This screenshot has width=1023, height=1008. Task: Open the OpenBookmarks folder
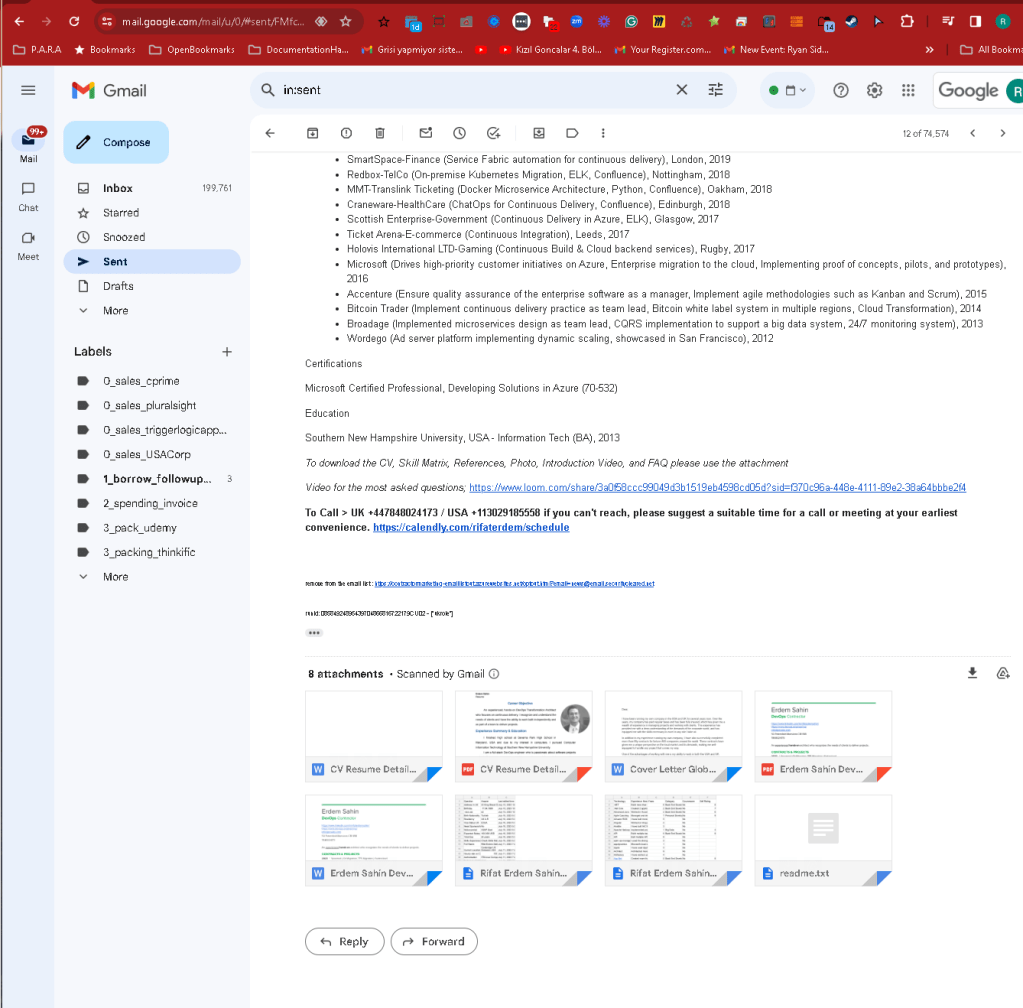coord(192,50)
